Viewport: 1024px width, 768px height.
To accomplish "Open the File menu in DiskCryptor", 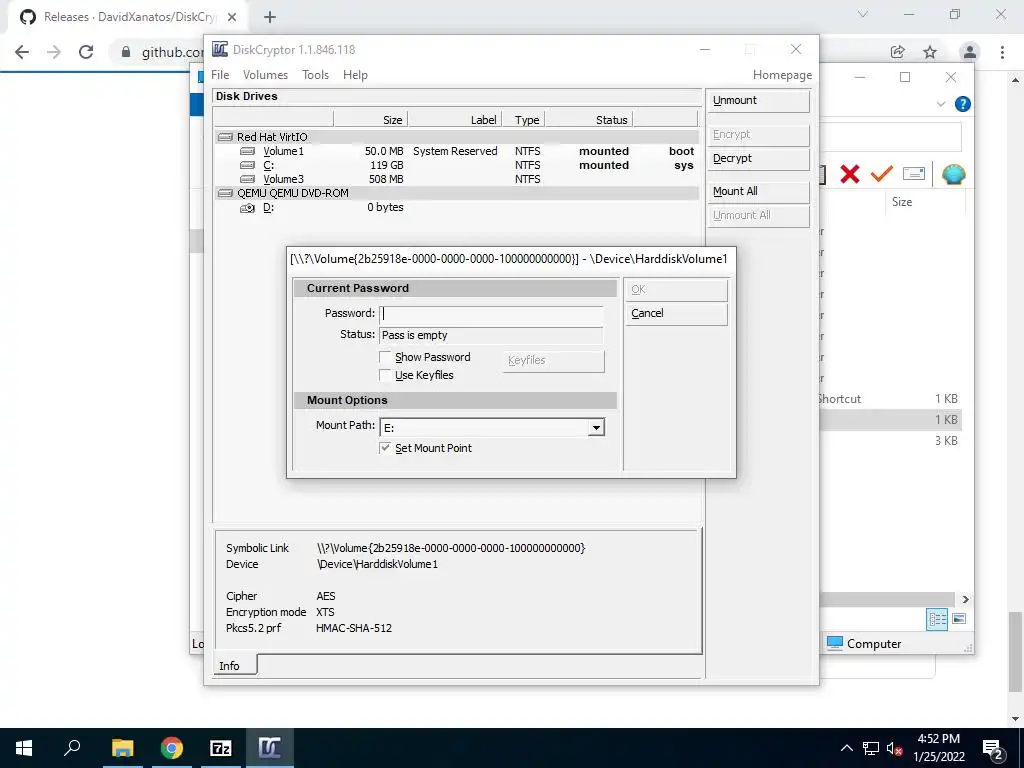I will (220, 75).
